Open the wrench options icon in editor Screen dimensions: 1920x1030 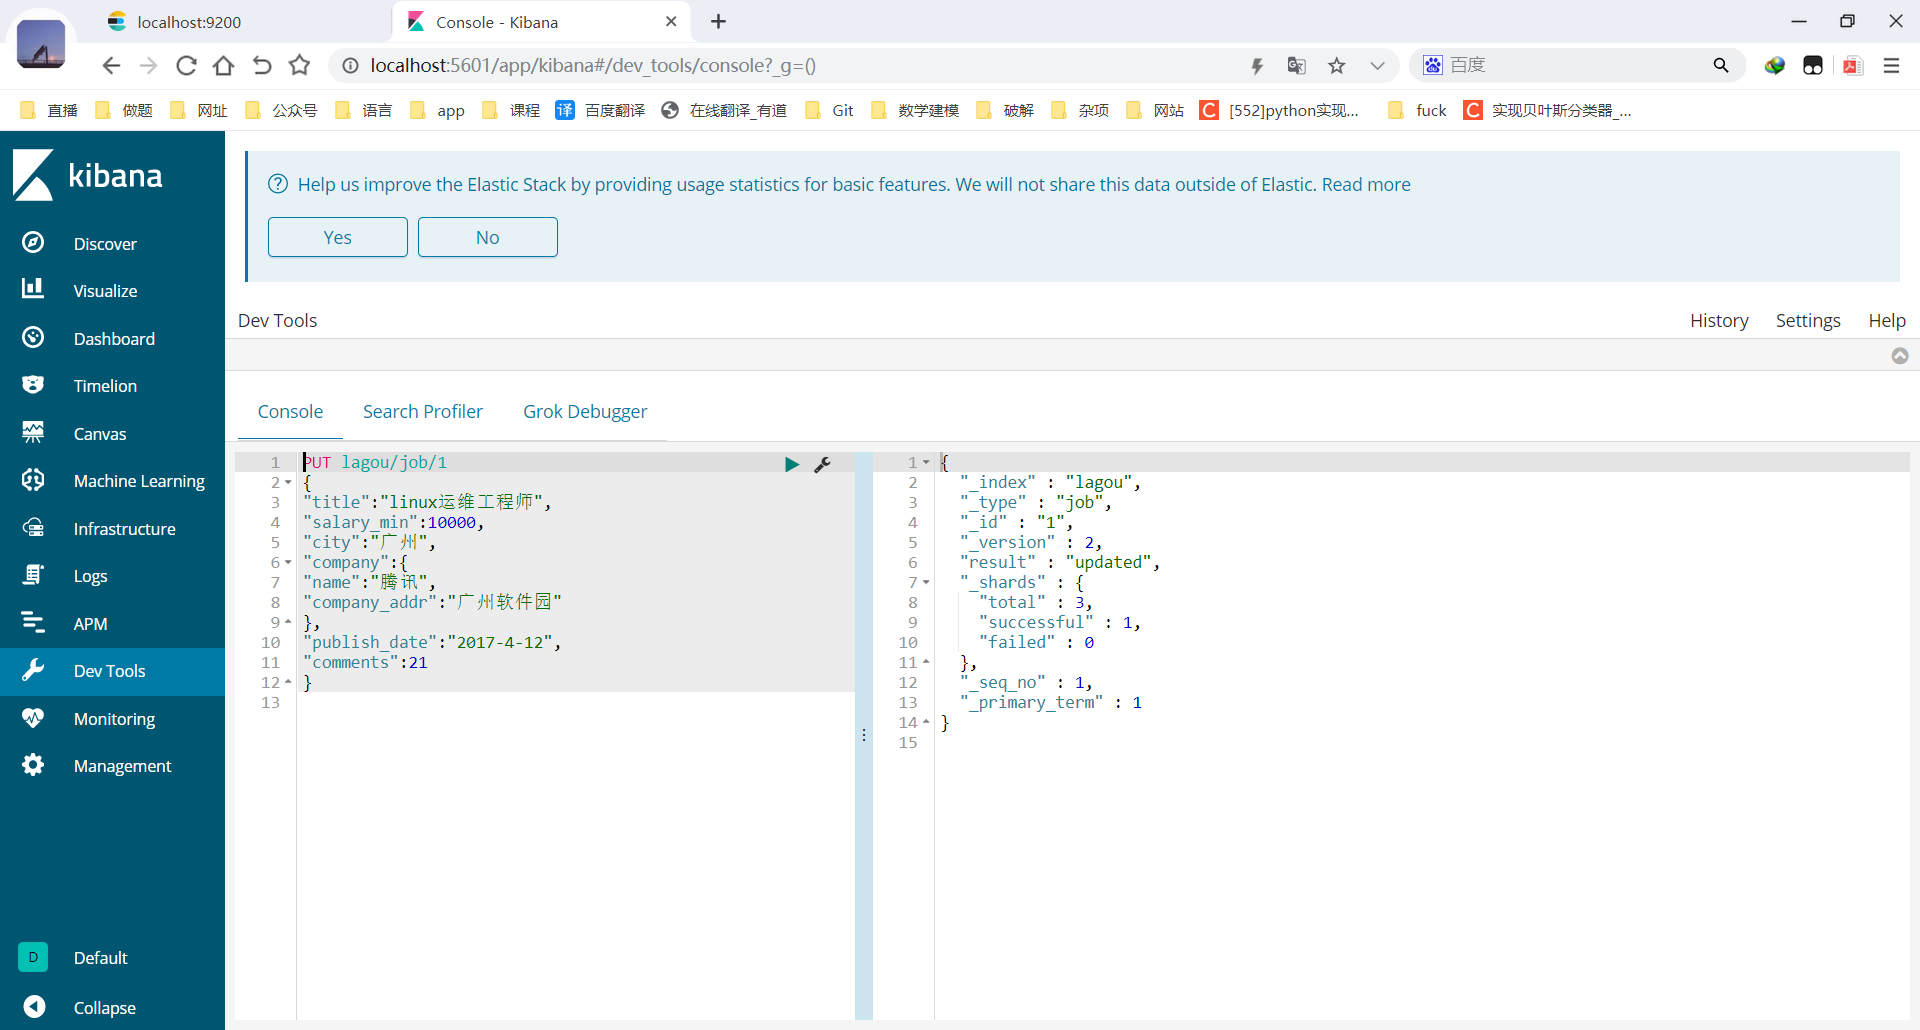[x=822, y=464]
